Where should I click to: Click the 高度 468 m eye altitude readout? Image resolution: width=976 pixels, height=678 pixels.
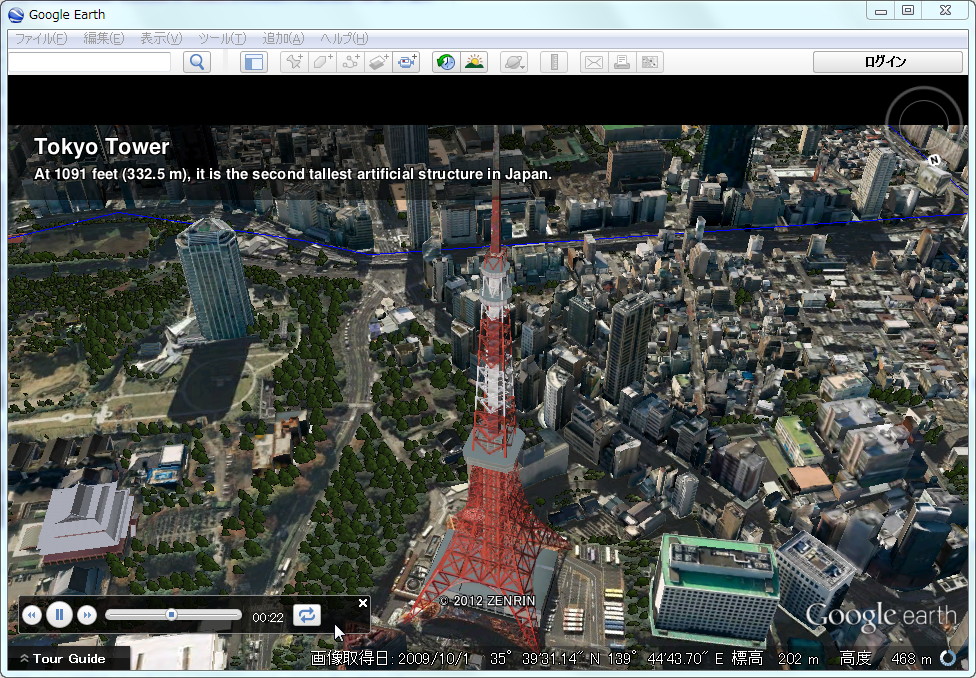886,659
